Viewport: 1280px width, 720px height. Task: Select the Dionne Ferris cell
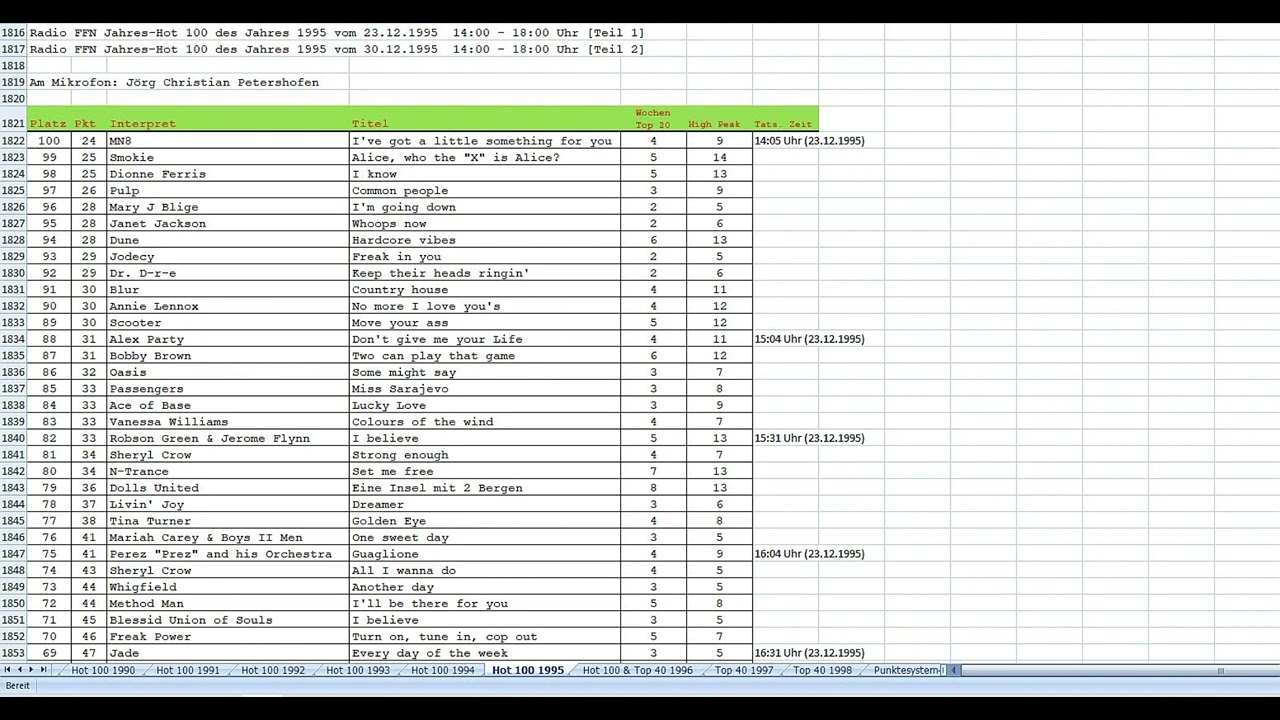tap(228, 174)
